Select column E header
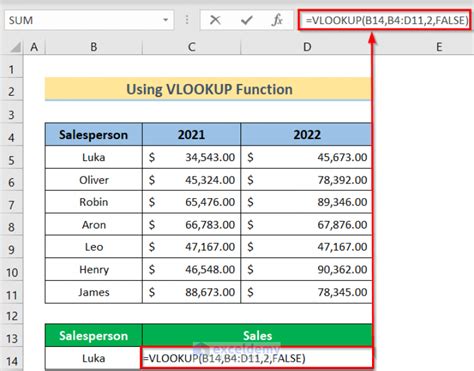This screenshot has width=474, height=371. [439, 47]
